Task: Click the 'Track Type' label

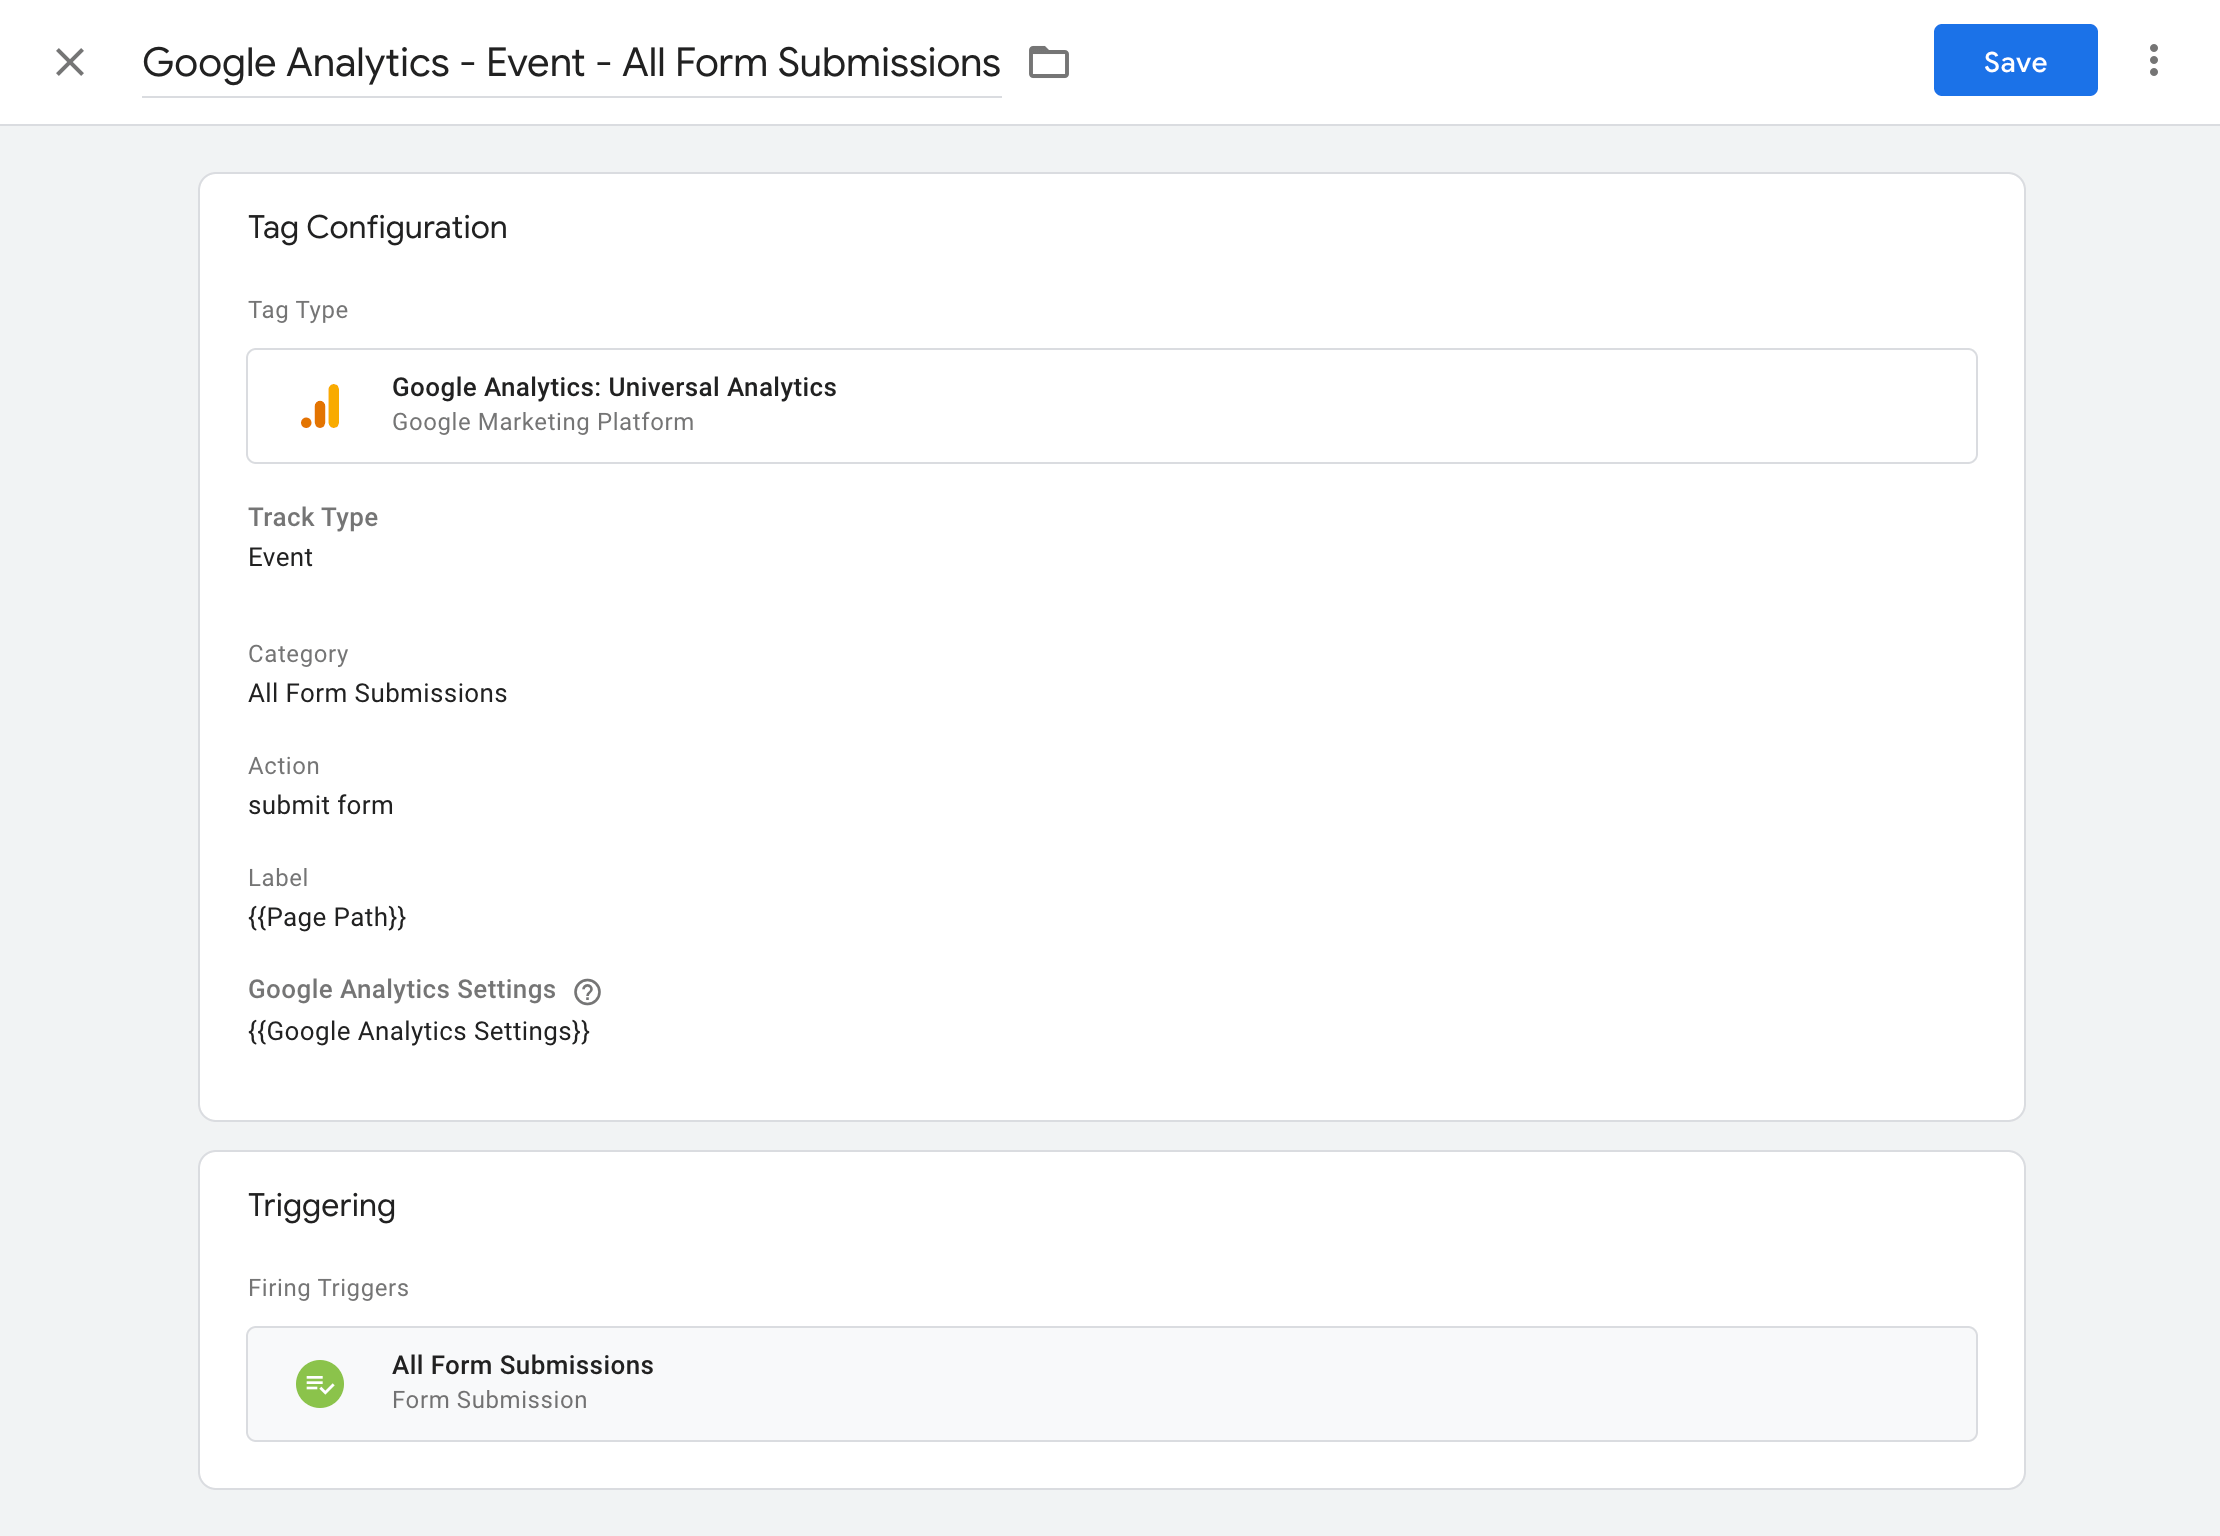Action: pos(313,517)
